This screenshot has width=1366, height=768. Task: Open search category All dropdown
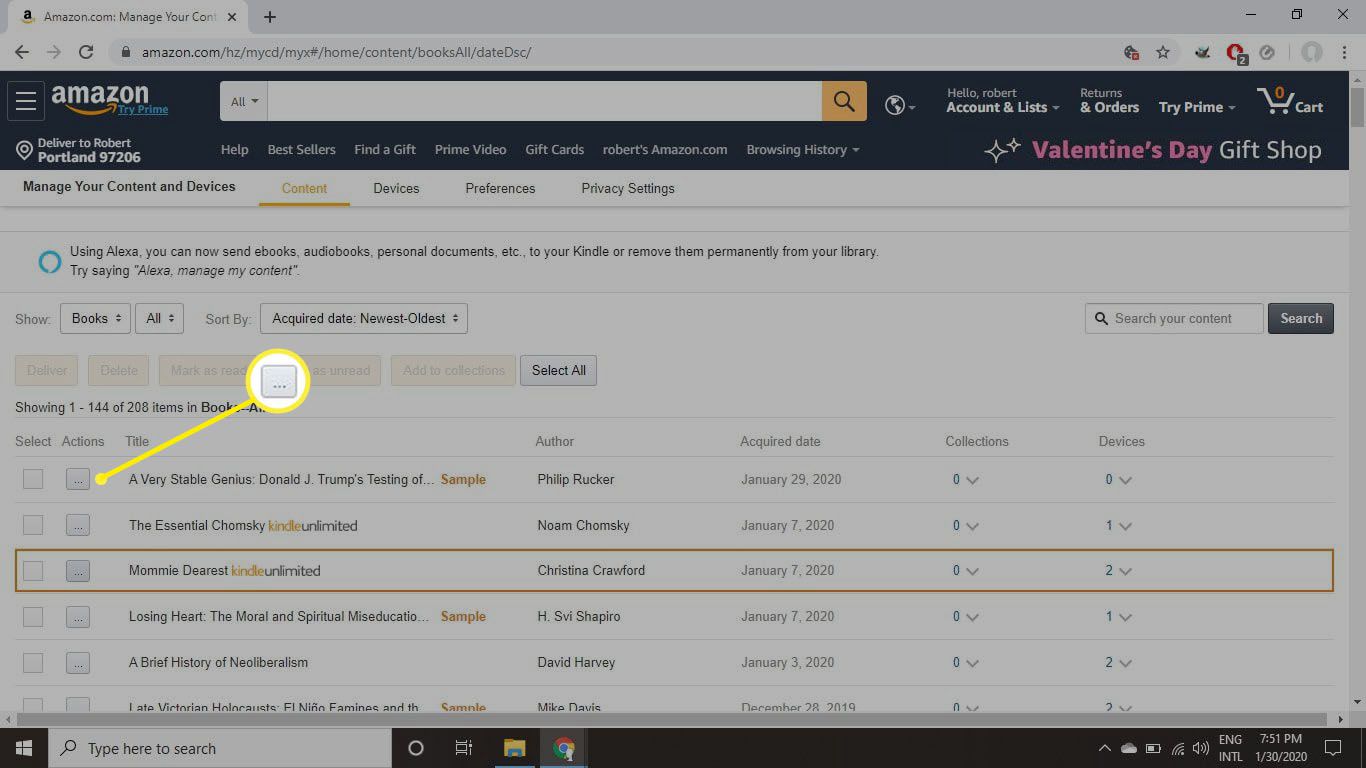pyautogui.click(x=244, y=101)
